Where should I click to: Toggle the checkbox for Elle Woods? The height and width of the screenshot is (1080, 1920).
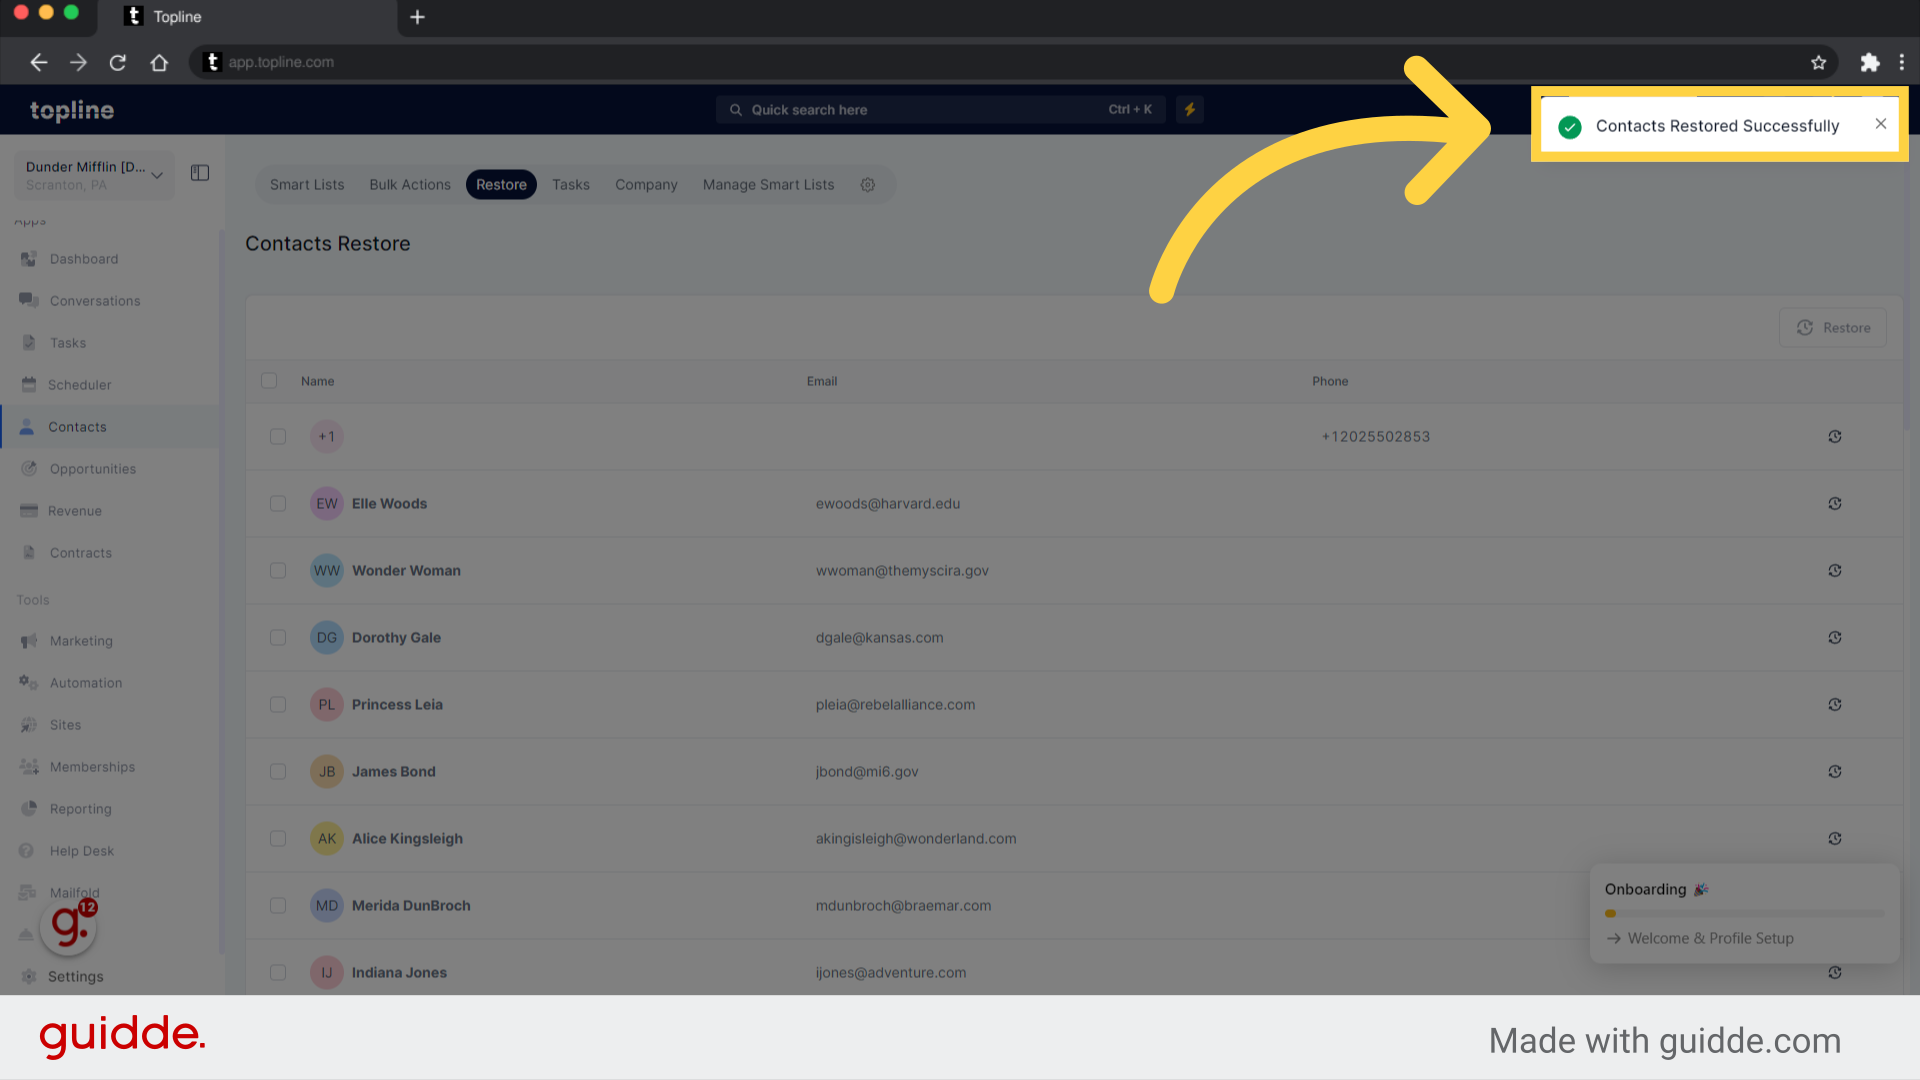(277, 502)
